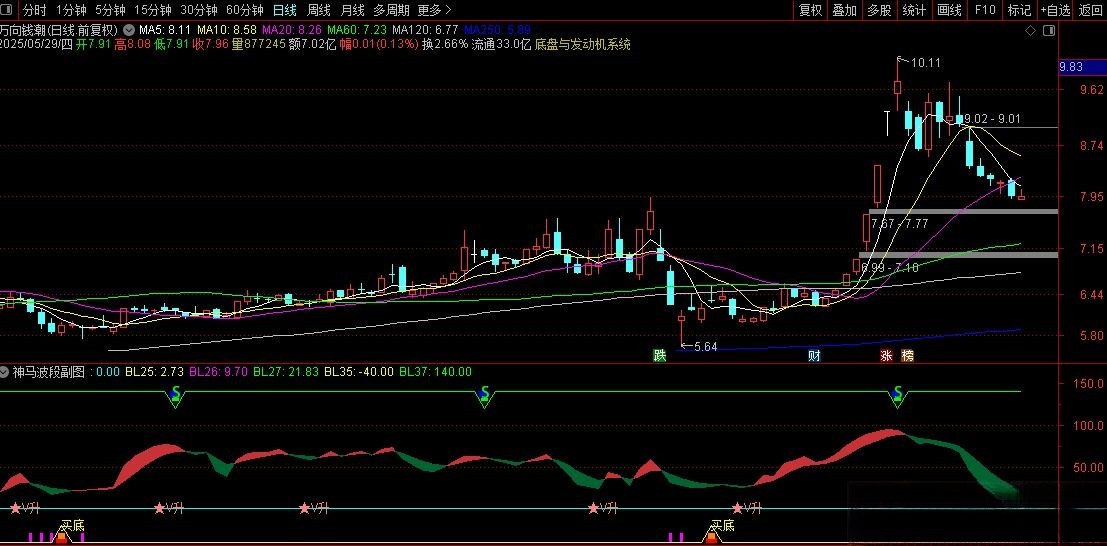
Task: Click the rightmost blue S signal marker
Action: [898, 393]
